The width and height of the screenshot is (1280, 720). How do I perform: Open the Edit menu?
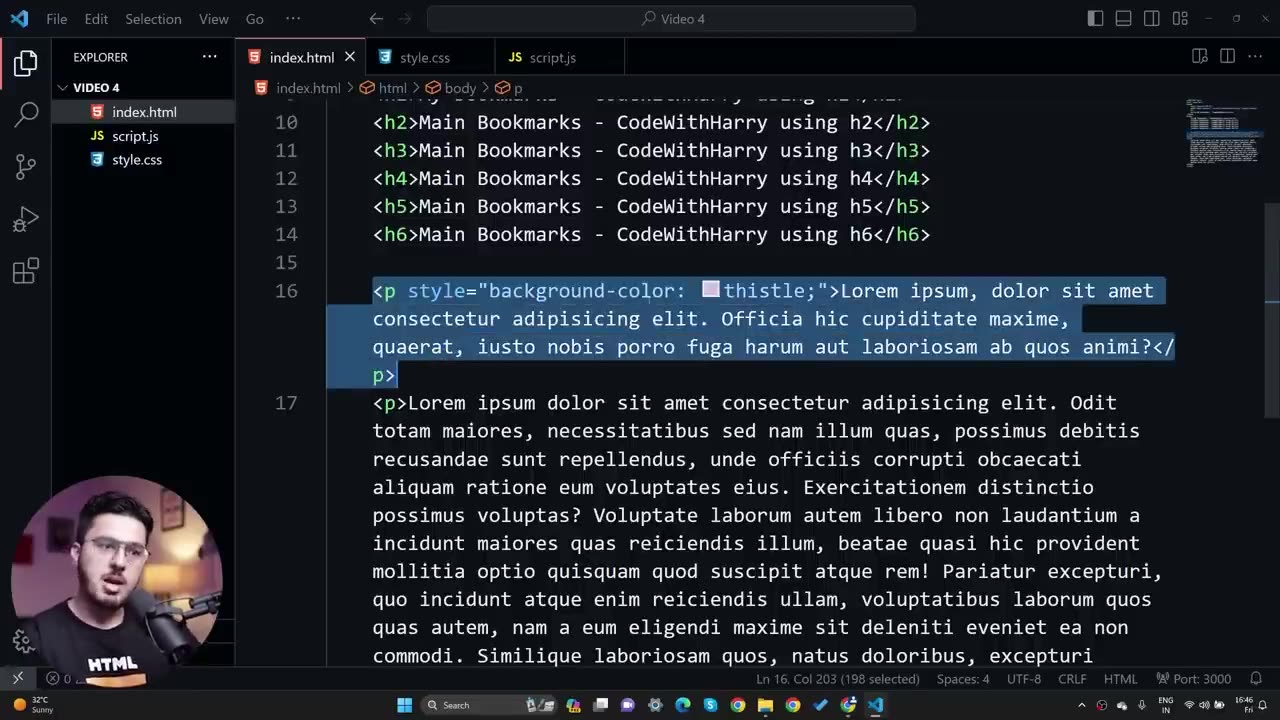pos(96,19)
